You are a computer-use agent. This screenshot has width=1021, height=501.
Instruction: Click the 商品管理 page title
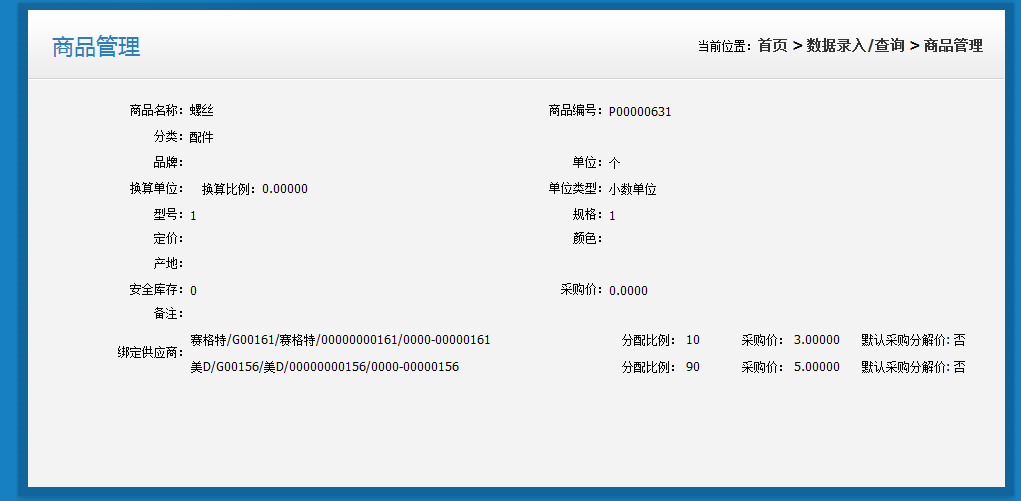click(96, 47)
